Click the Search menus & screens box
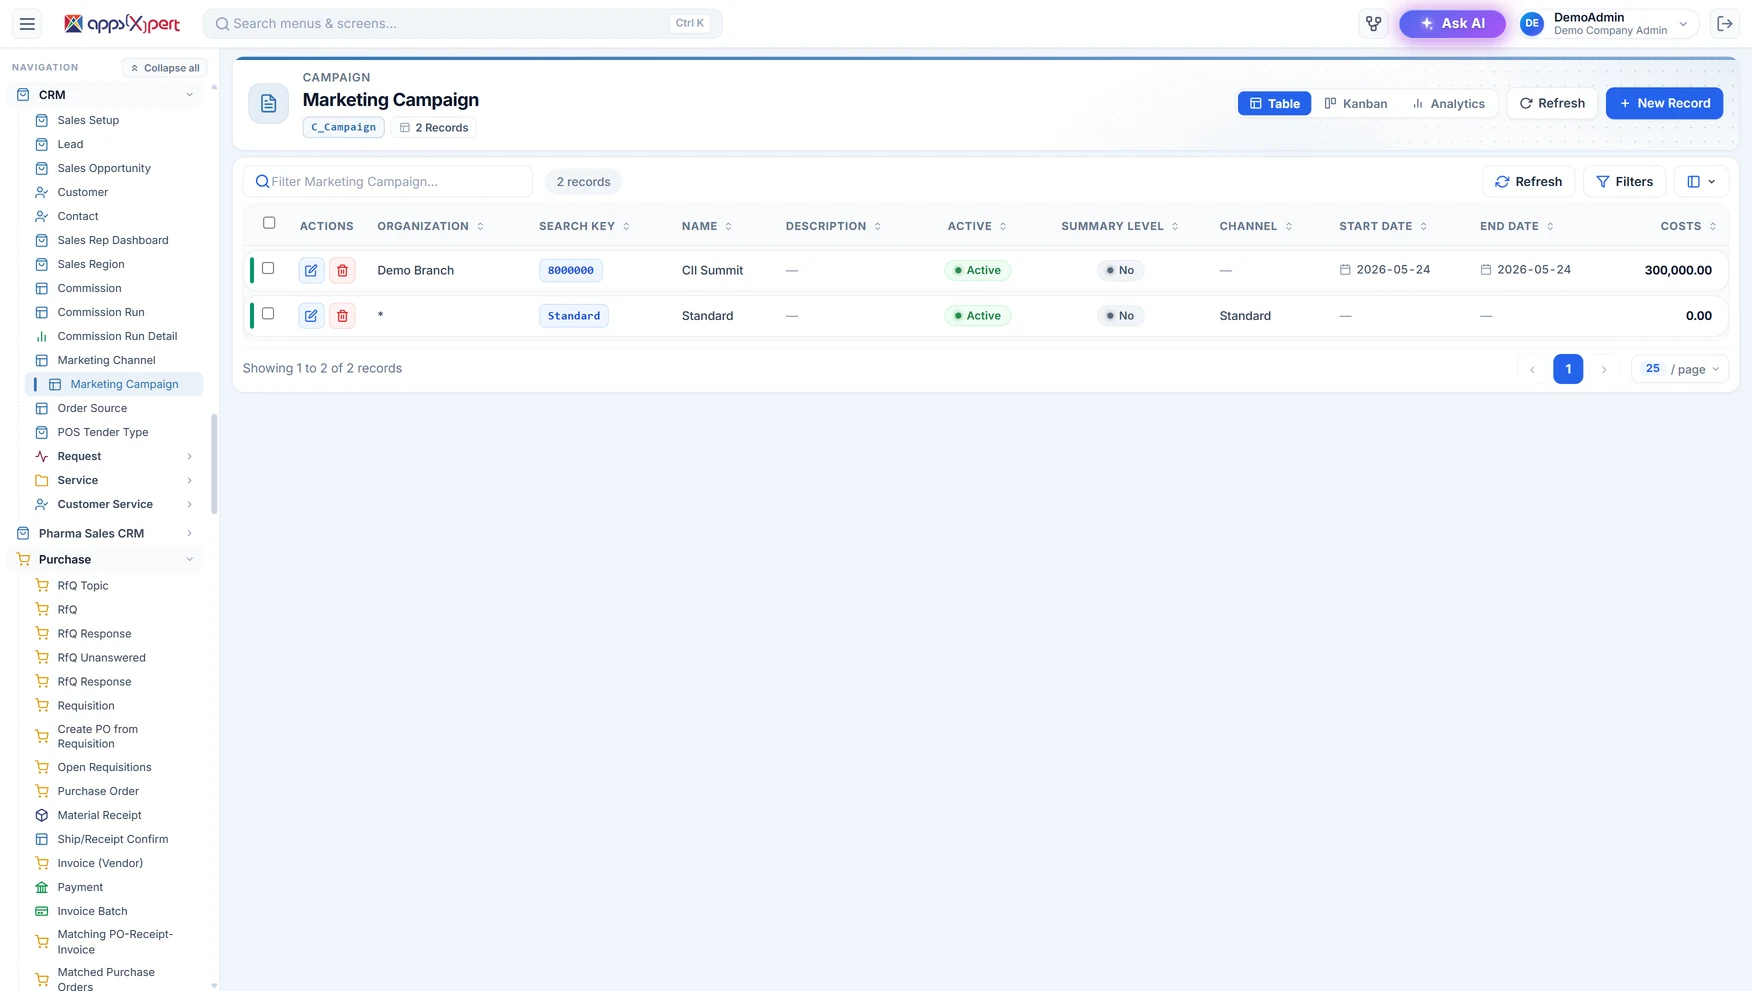The width and height of the screenshot is (1752, 991). [462, 24]
